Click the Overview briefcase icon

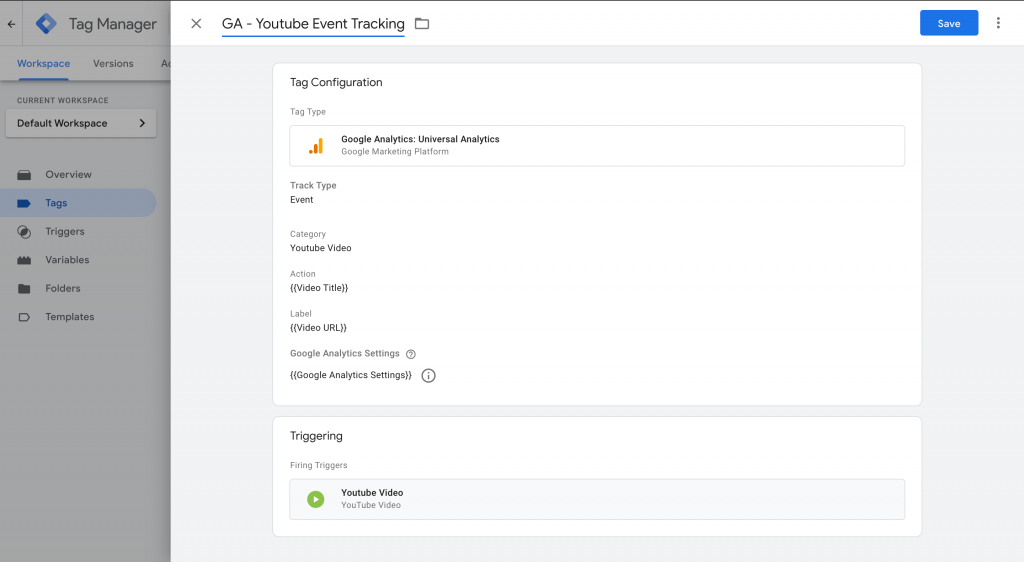[x=24, y=175]
